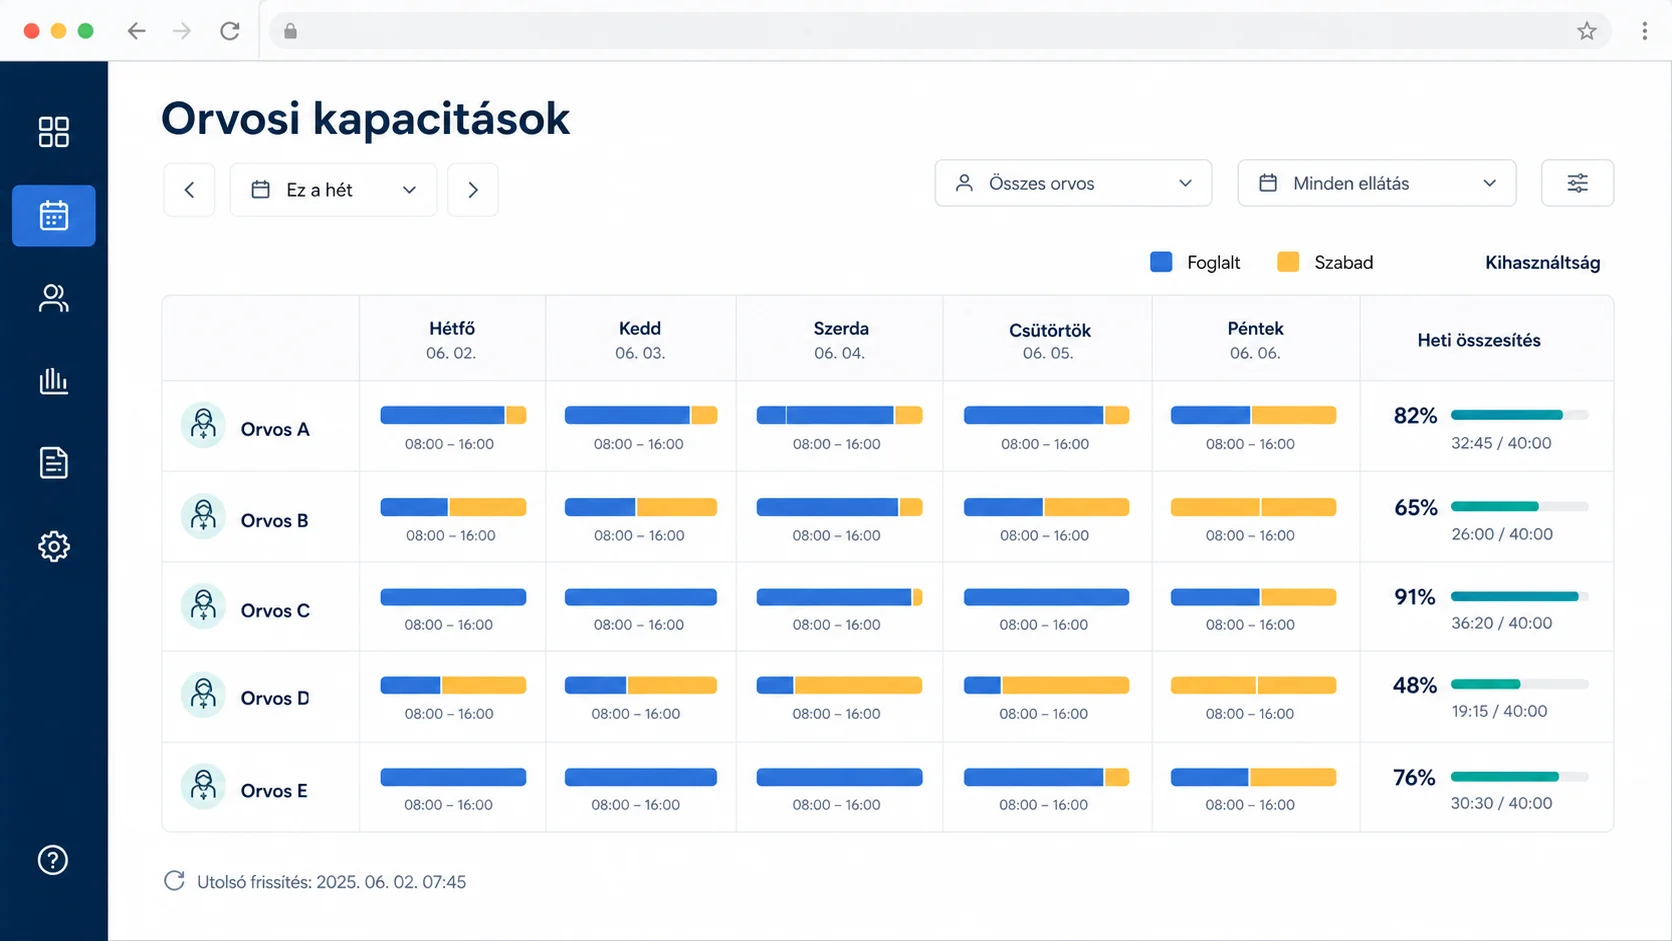Click the browser forward arrow
Image resolution: width=1672 pixels, height=941 pixels.
(x=182, y=31)
